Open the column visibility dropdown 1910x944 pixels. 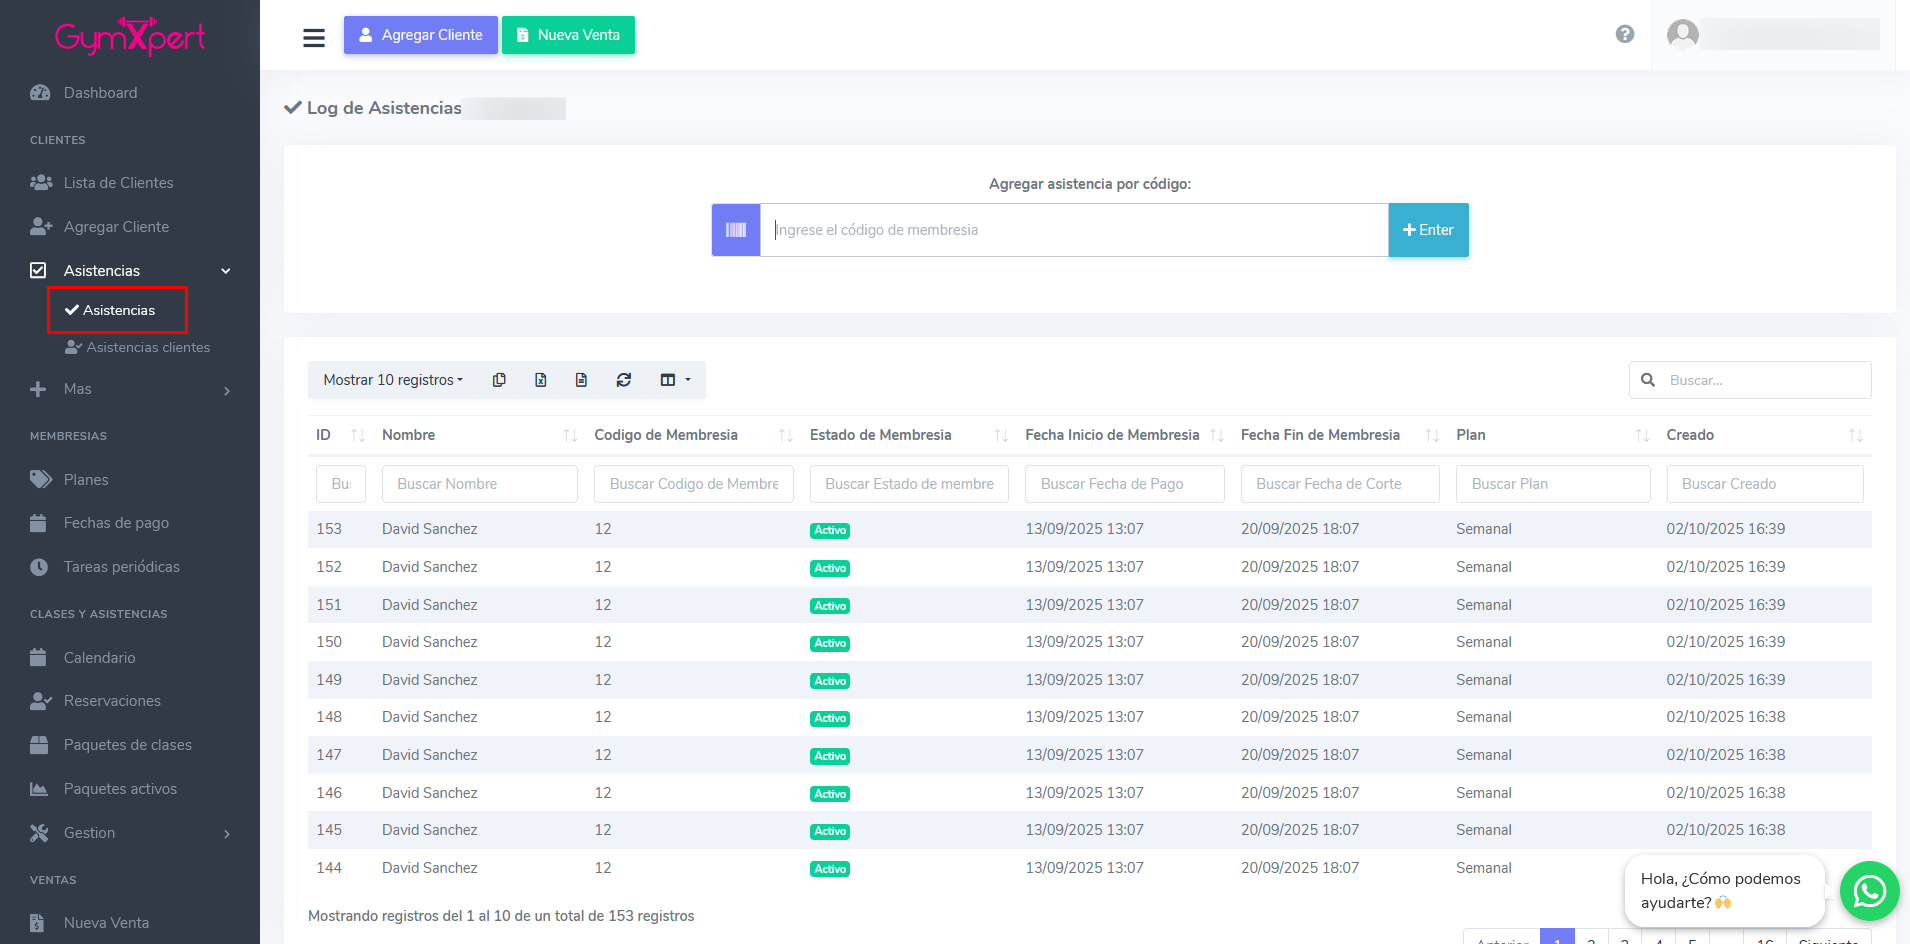click(x=675, y=380)
